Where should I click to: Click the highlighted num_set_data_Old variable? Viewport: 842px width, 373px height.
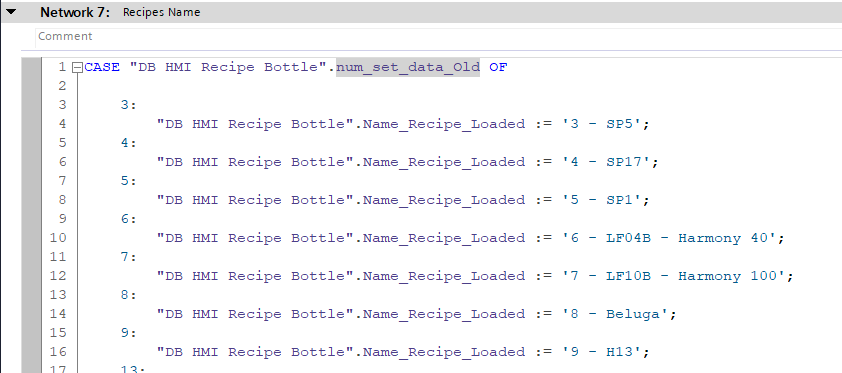click(408, 67)
